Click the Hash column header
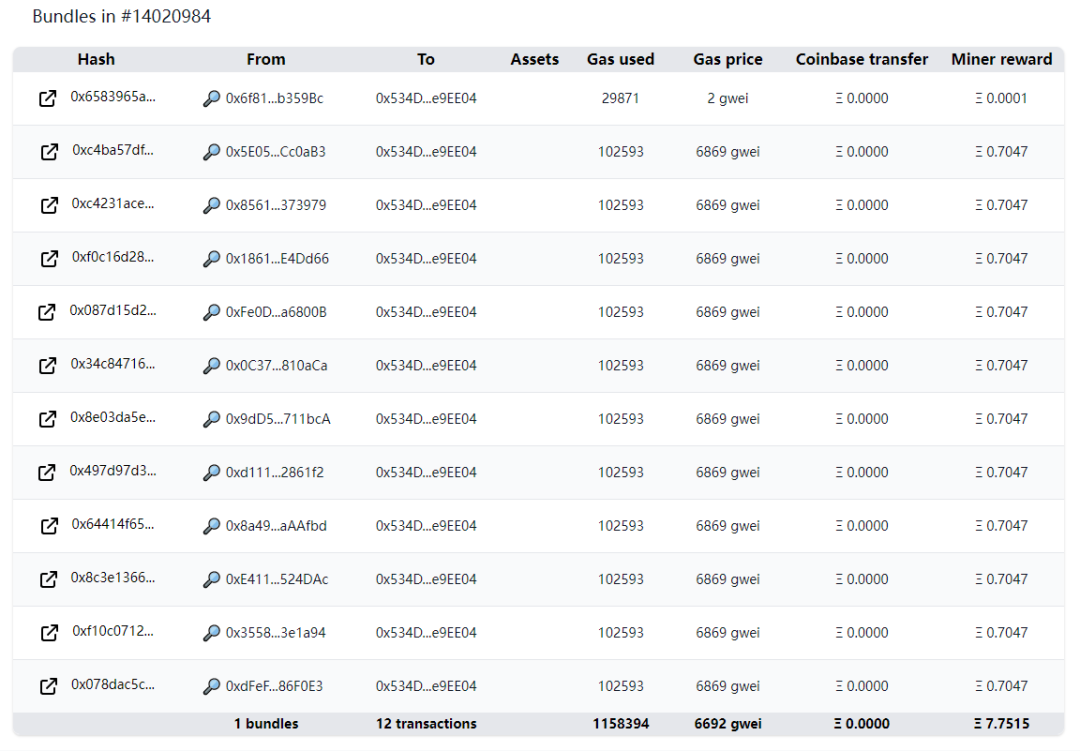The width and height of the screenshot is (1080, 751). click(x=96, y=60)
